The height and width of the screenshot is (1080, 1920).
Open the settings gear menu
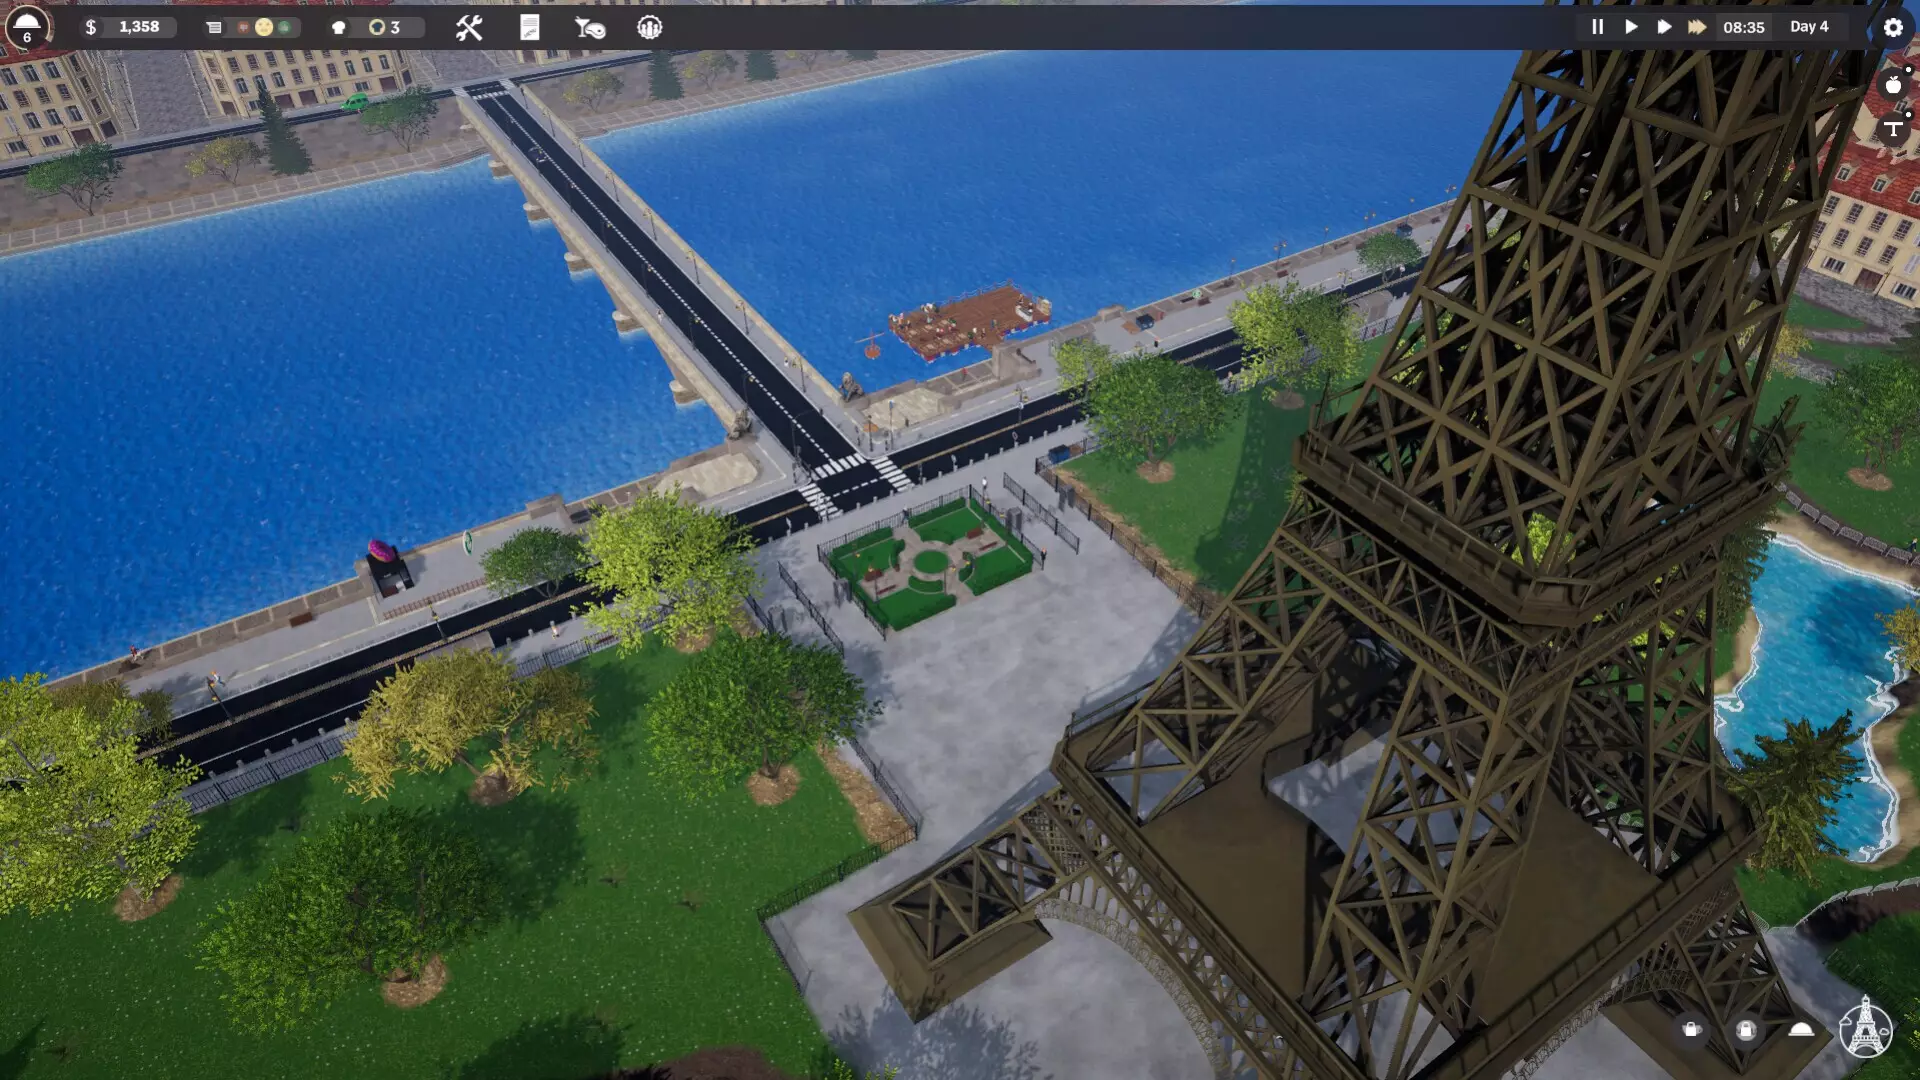(1894, 27)
